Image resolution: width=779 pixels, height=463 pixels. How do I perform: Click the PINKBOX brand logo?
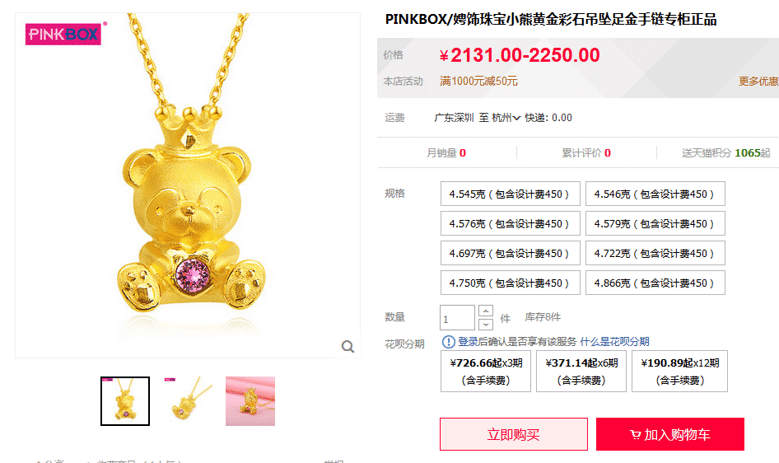[x=64, y=34]
